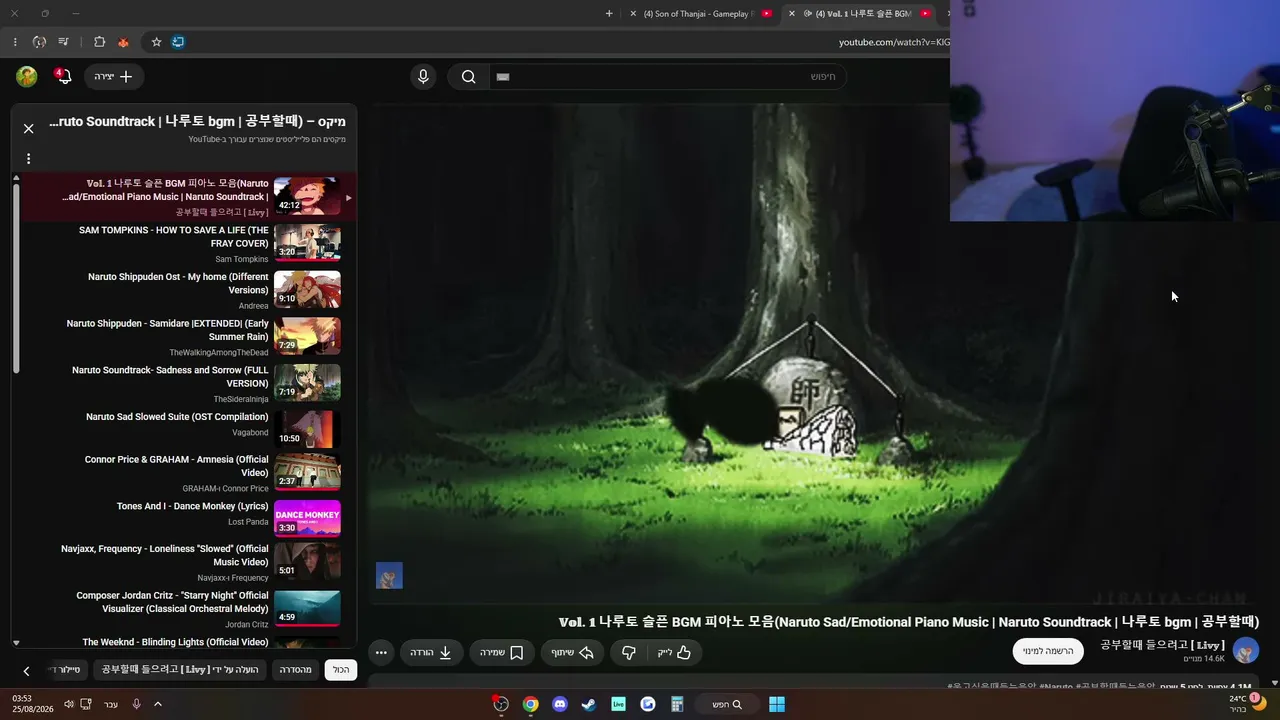The height and width of the screenshot is (720, 1280).
Task: Play Navjaxx Loneliness Slowed thumbnail
Action: pos(307,562)
